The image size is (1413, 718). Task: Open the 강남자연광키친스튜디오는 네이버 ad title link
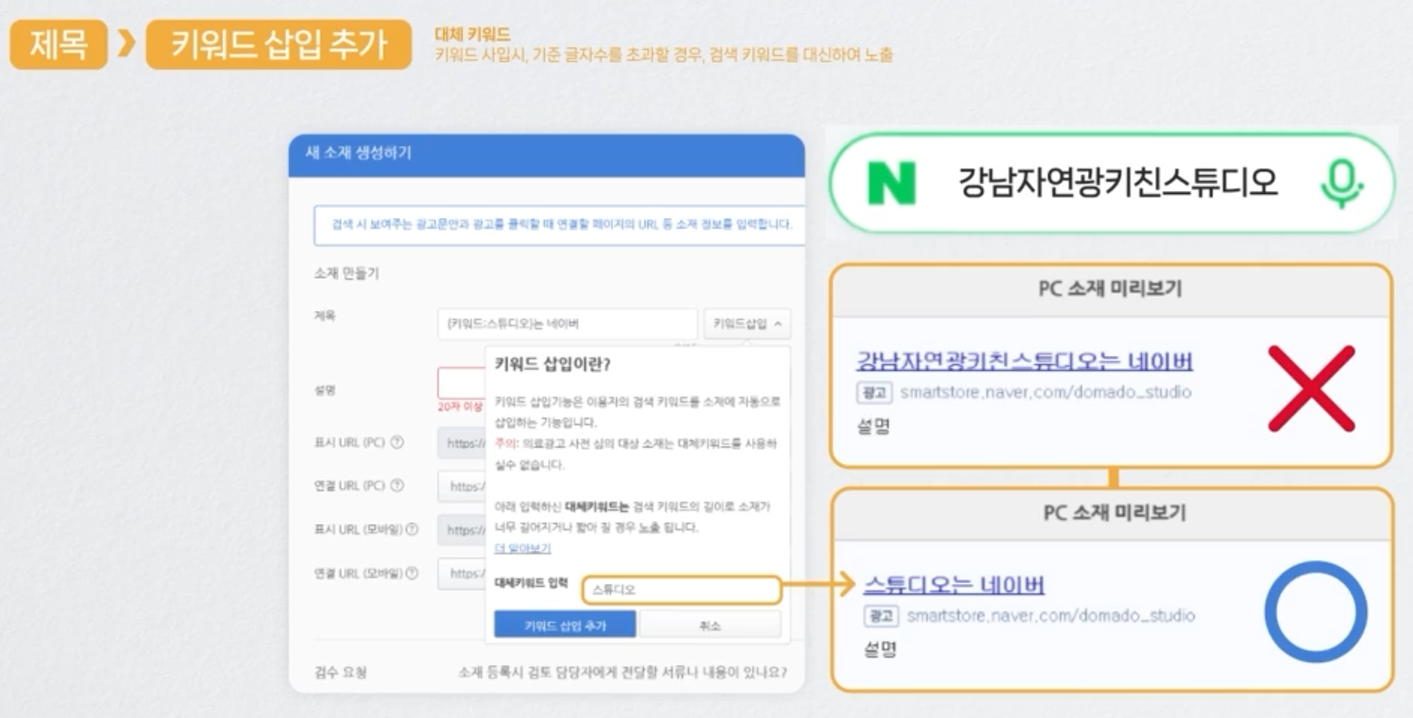(x=1024, y=361)
